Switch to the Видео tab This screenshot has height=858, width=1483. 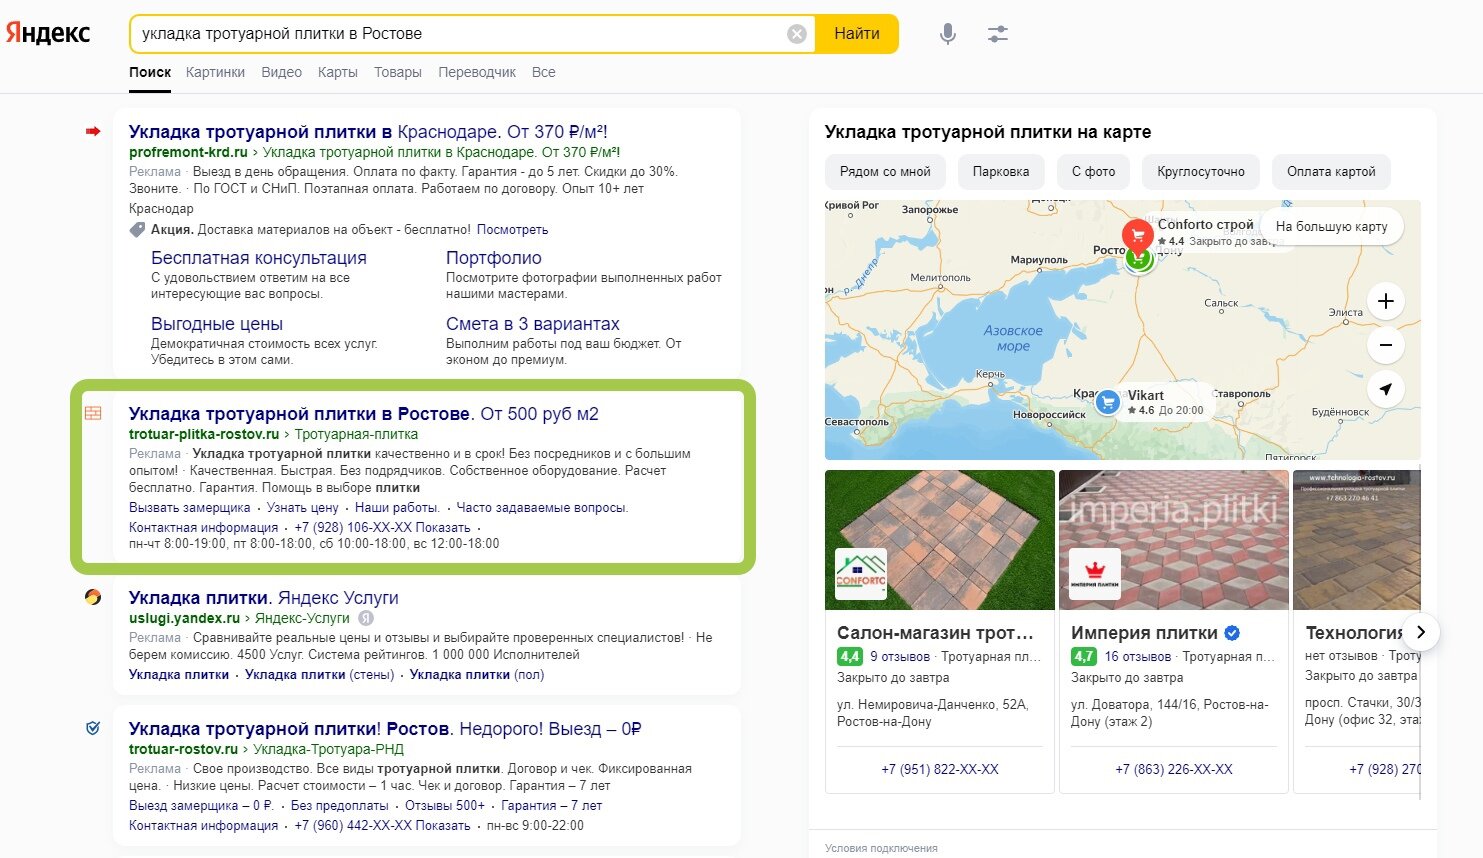pyautogui.click(x=281, y=72)
